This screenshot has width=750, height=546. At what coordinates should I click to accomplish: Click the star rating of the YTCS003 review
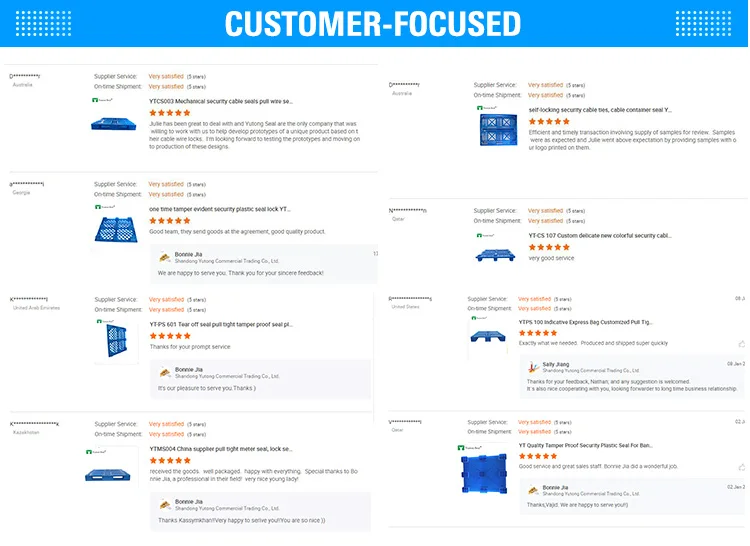coord(169,113)
